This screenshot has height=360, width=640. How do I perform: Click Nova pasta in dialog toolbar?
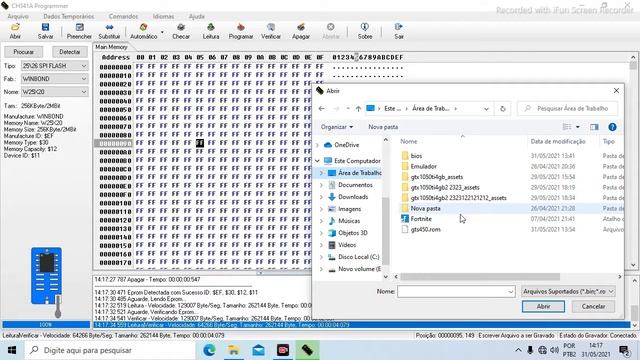point(383,127)
